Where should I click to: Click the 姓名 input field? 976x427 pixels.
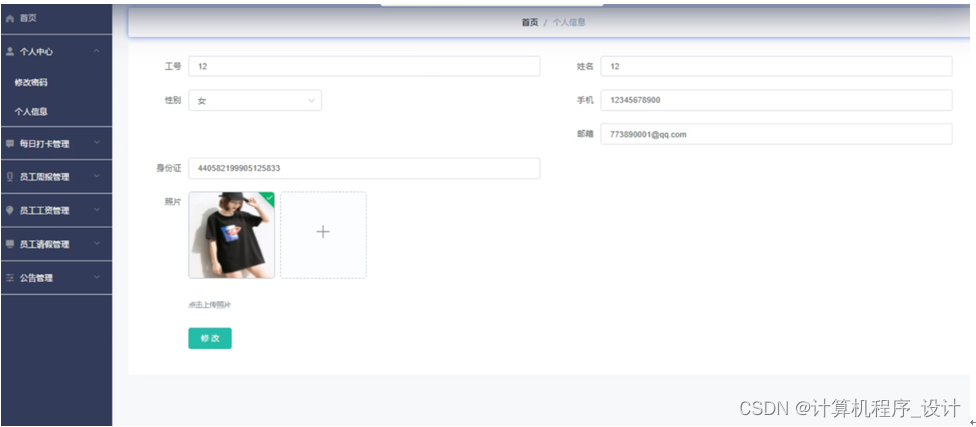pos(776,66)
